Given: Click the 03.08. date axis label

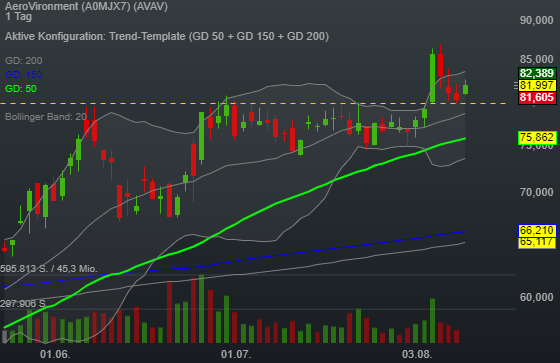Looking at the screenshot, I should click(x=417, y=354).
